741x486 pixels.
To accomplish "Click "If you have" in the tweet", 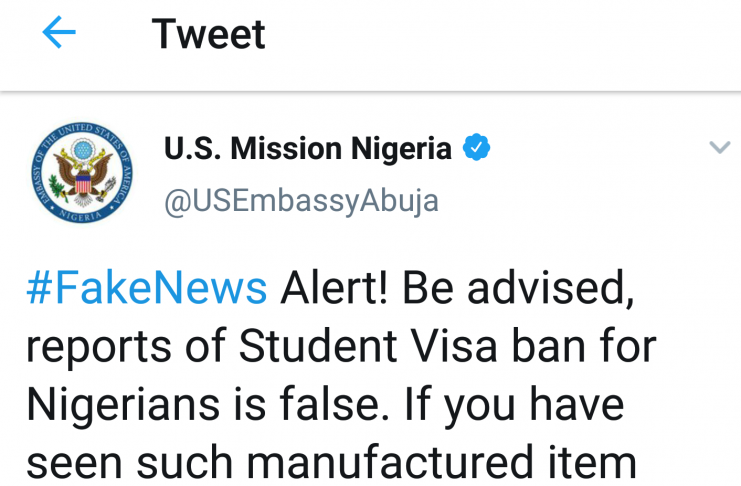I will coord(524,405).
